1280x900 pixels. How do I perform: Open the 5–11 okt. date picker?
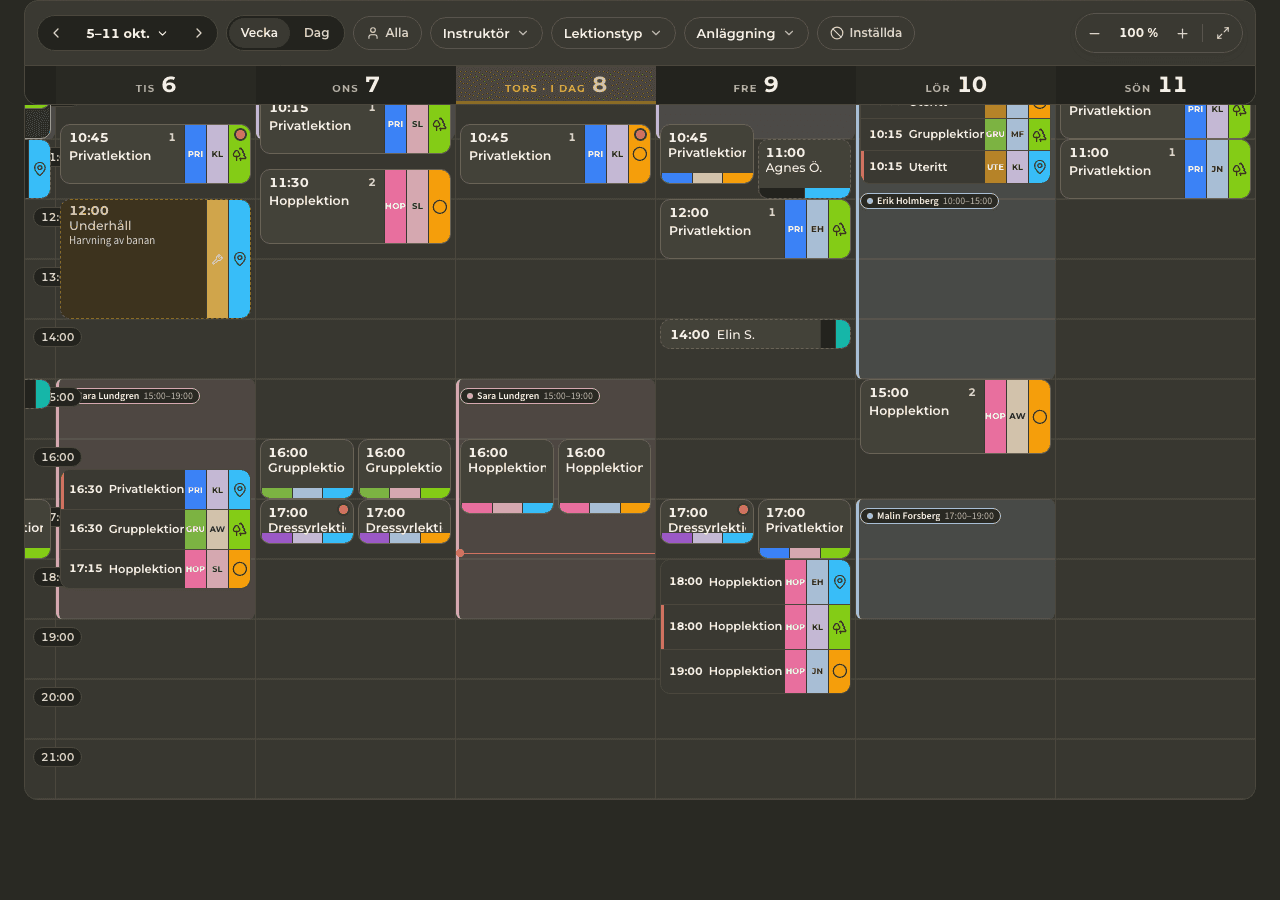127,33
